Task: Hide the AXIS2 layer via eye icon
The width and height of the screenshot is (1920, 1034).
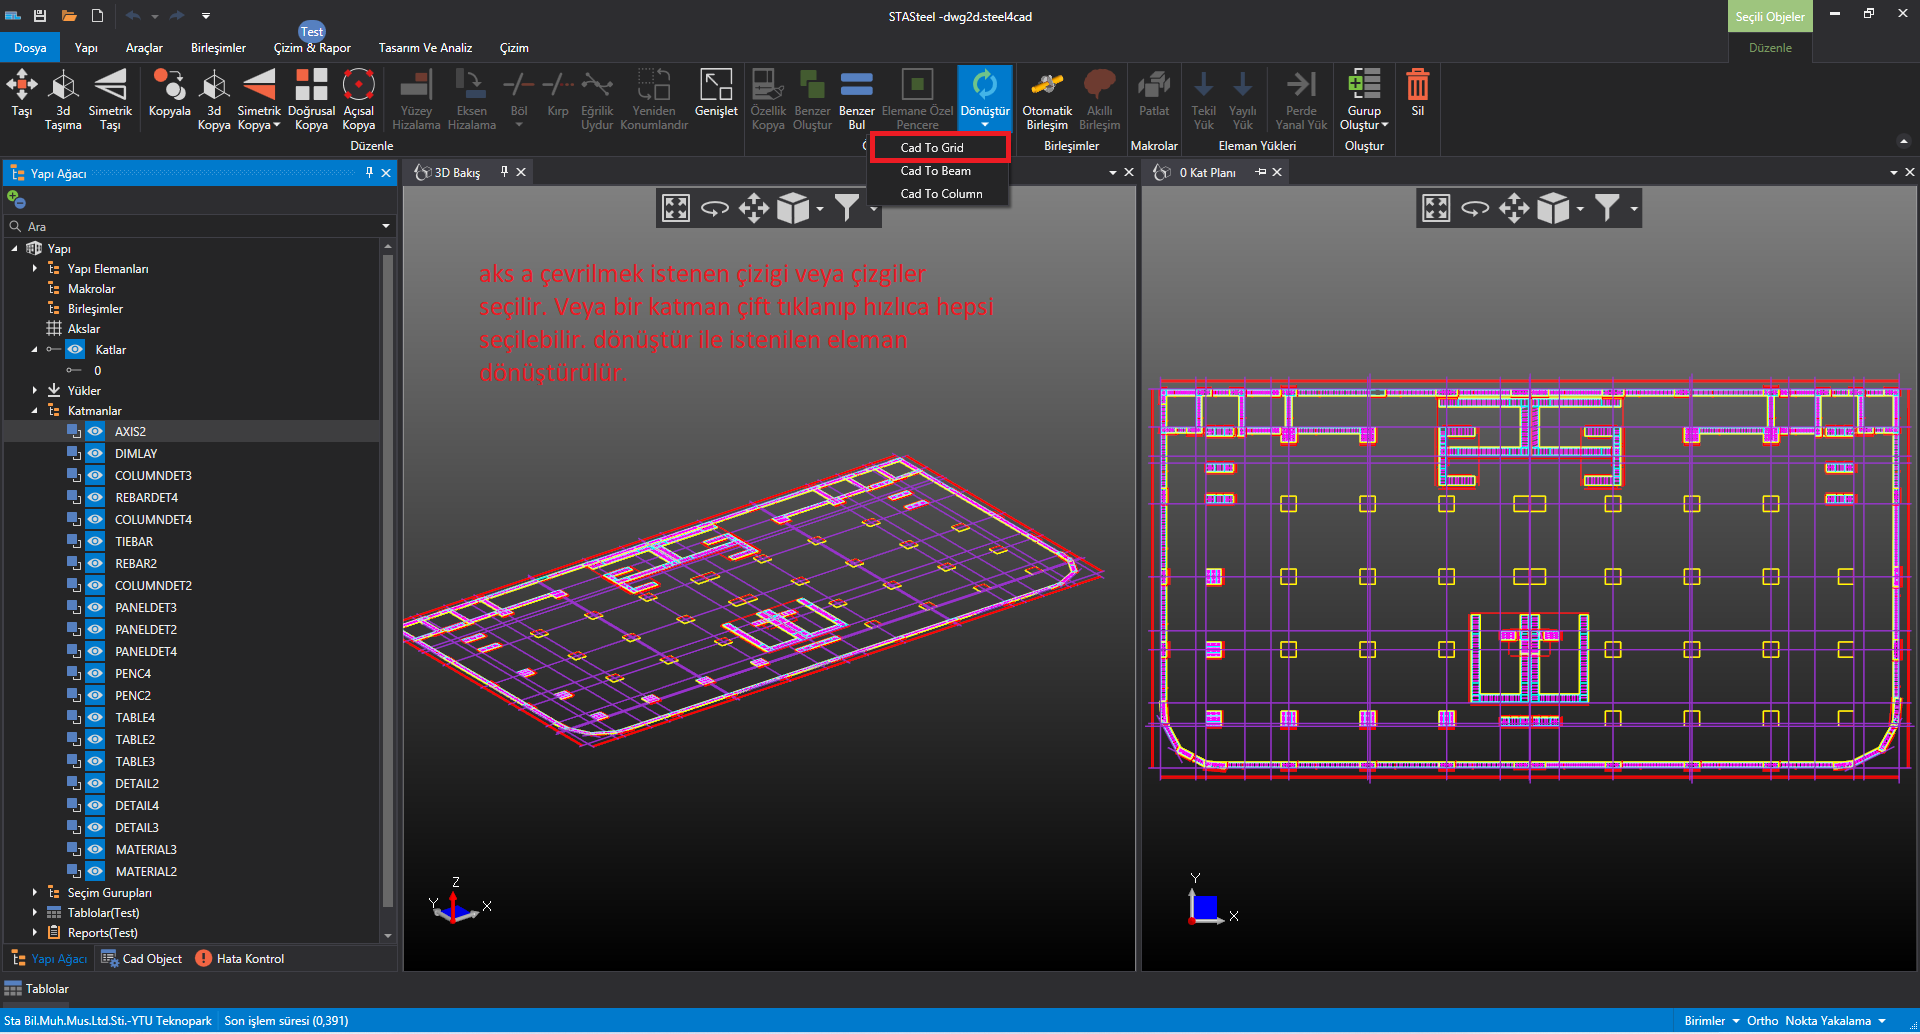Action: pos(95,432)
